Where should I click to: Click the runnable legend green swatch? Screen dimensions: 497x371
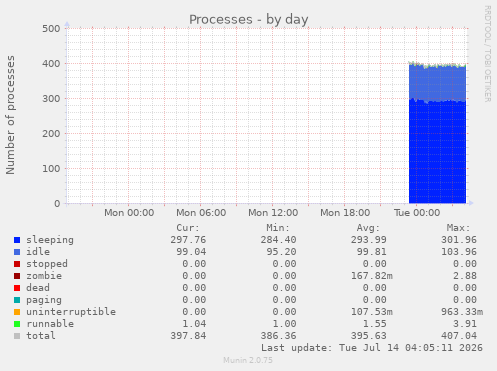pos(17,324)
